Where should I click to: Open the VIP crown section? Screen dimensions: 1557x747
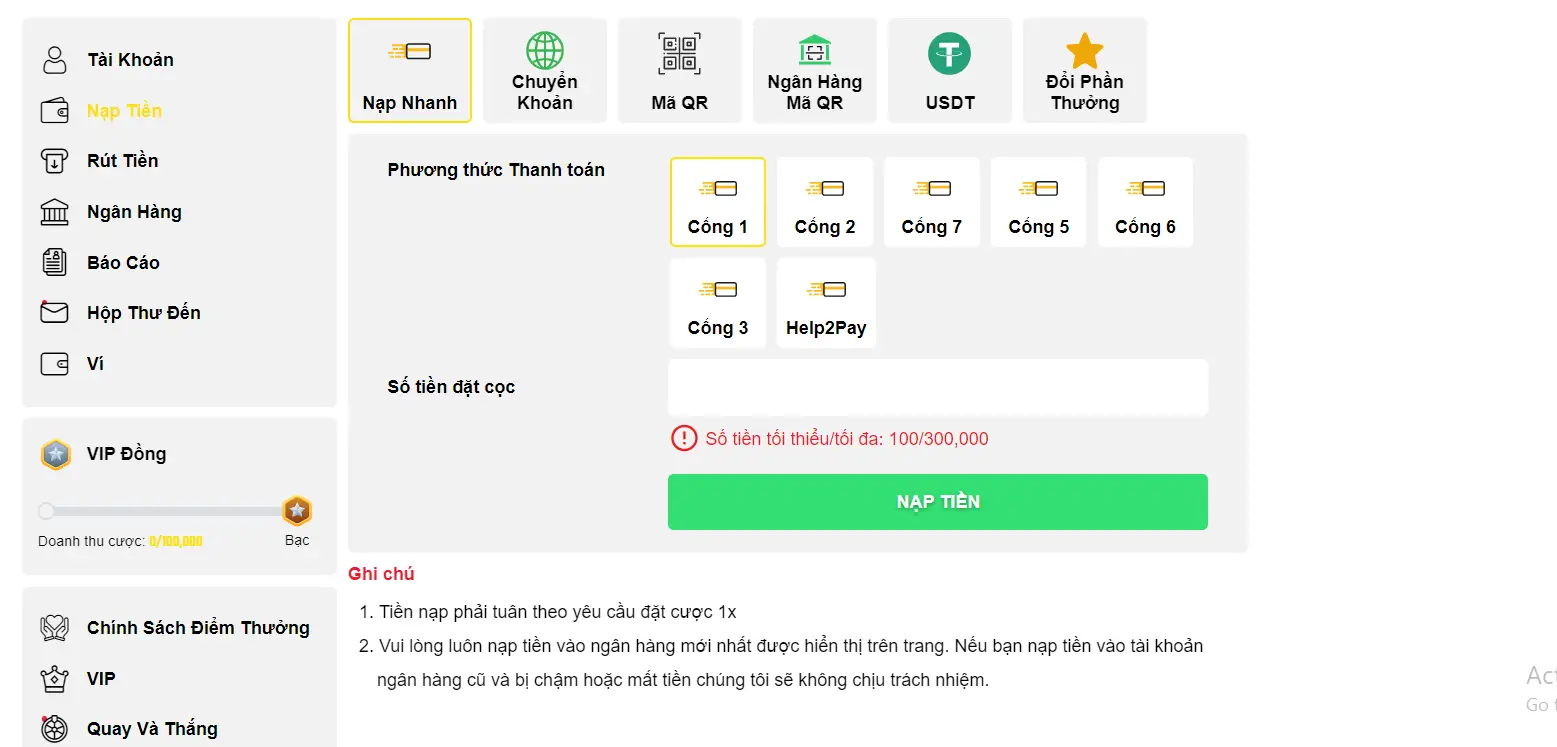(x=98, y=678)
